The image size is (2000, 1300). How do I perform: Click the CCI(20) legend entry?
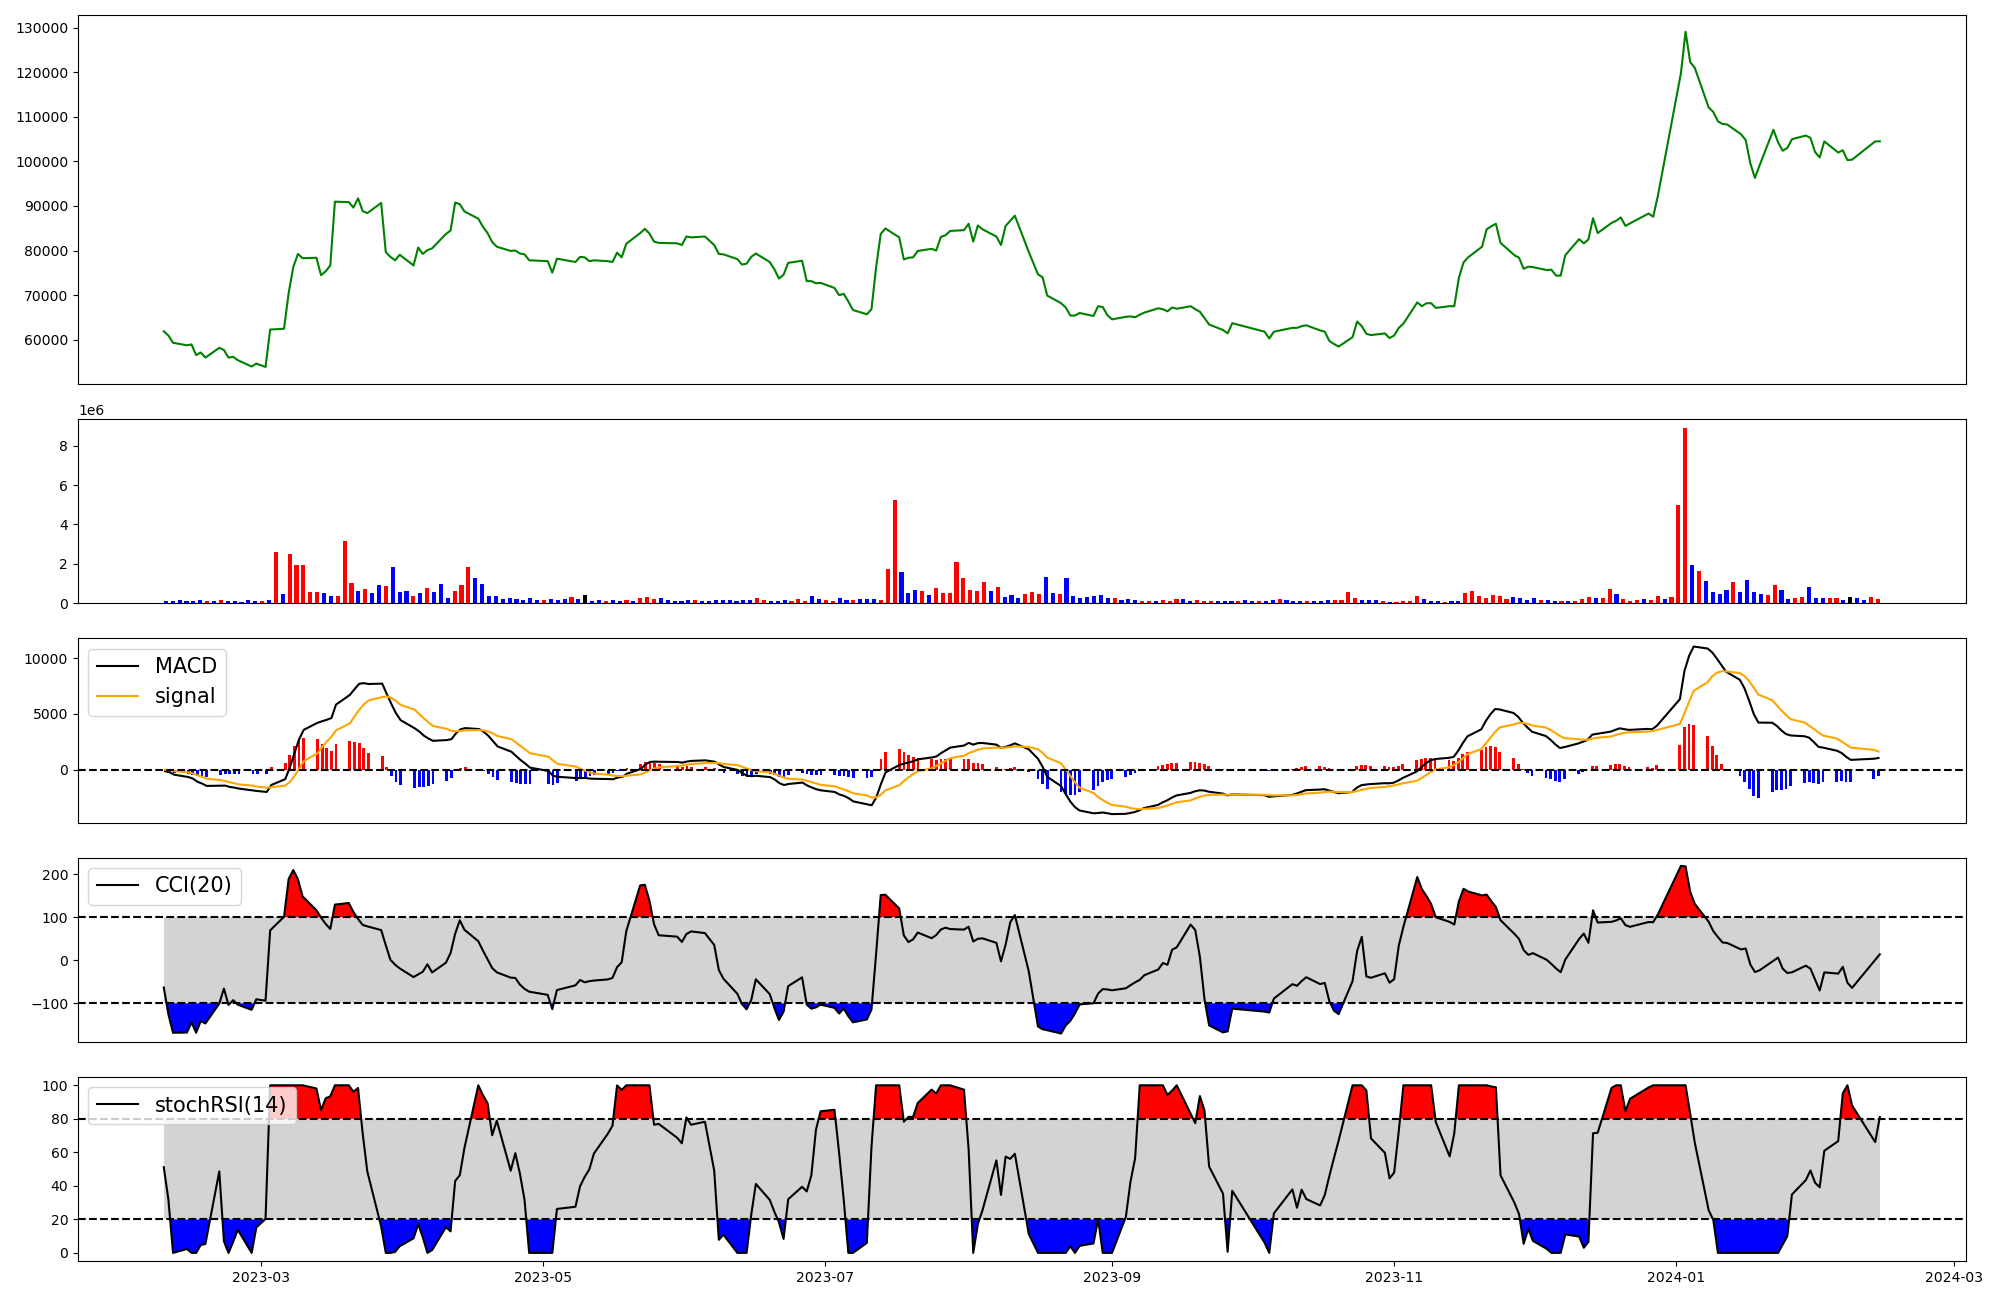(x=192, y=885)
